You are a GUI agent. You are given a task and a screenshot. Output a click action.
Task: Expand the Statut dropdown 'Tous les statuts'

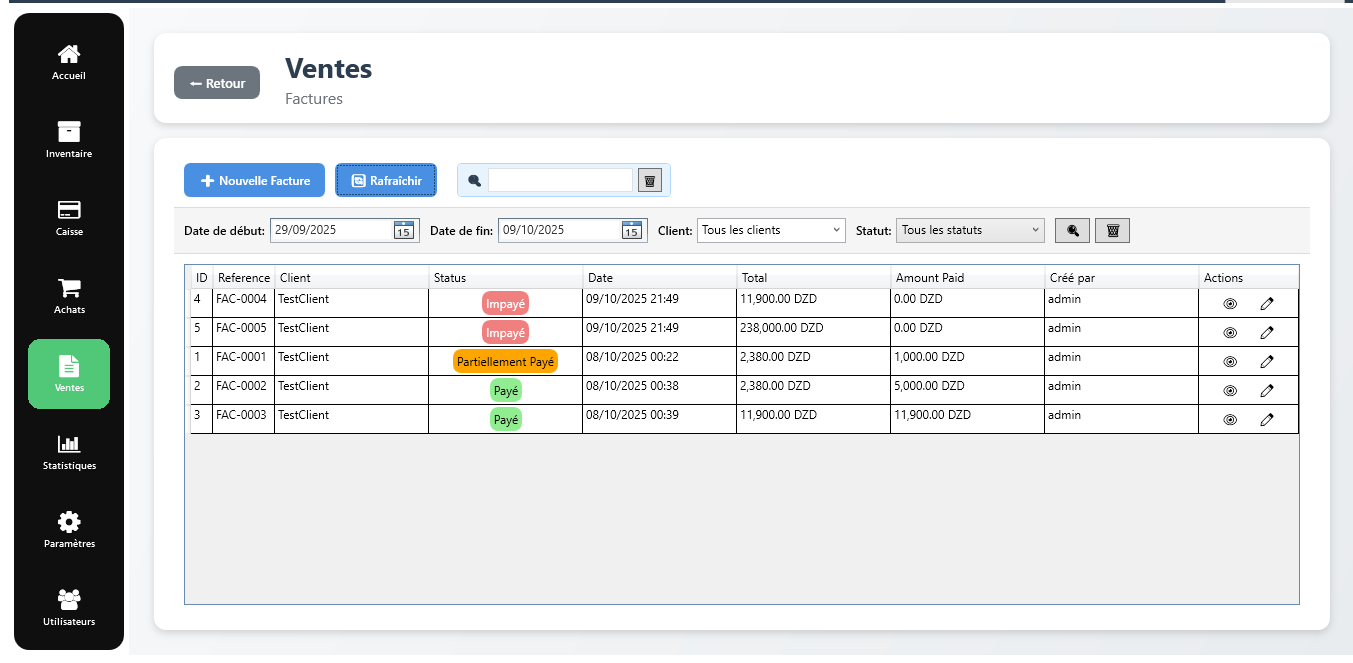click(x=969, y=230)
